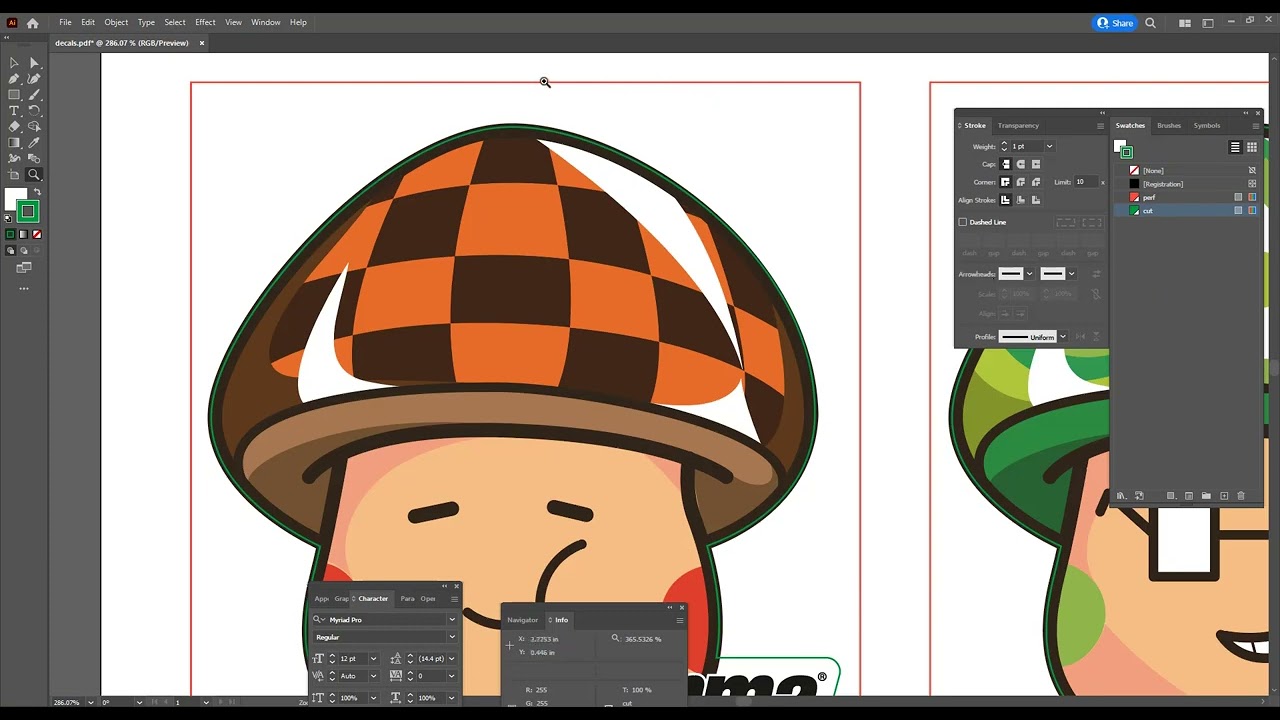Open Myriad Pro font family dropdown
This screenshot has width=1280, height=720.
coord(452,620)
